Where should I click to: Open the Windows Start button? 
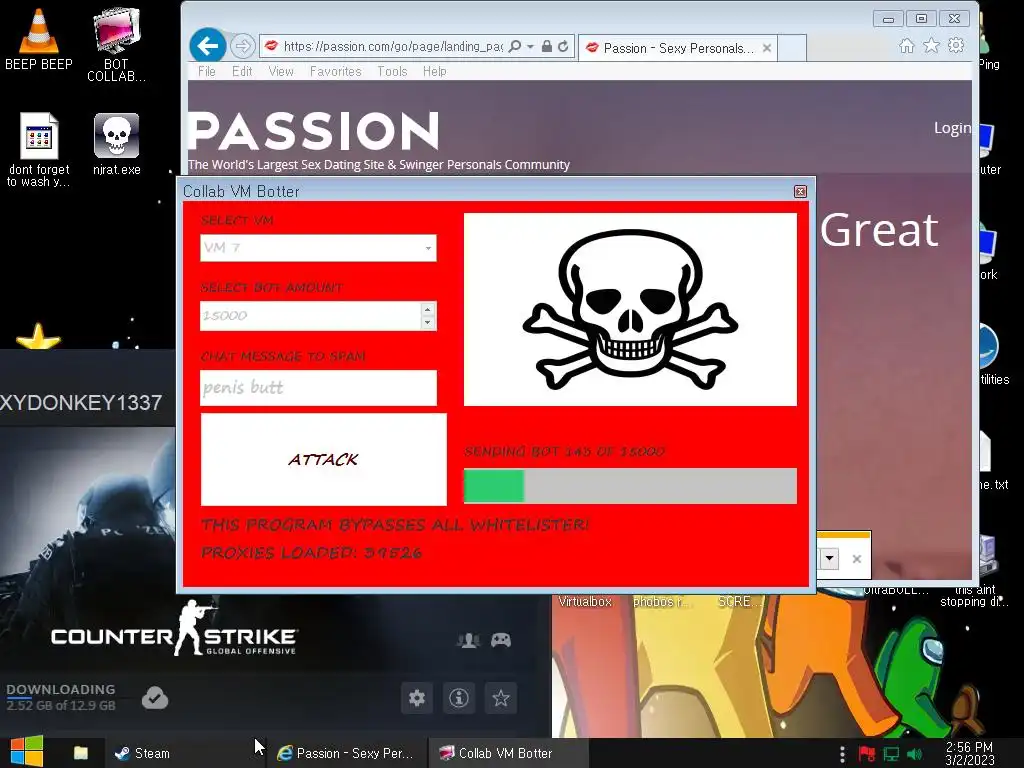[27, 752]
